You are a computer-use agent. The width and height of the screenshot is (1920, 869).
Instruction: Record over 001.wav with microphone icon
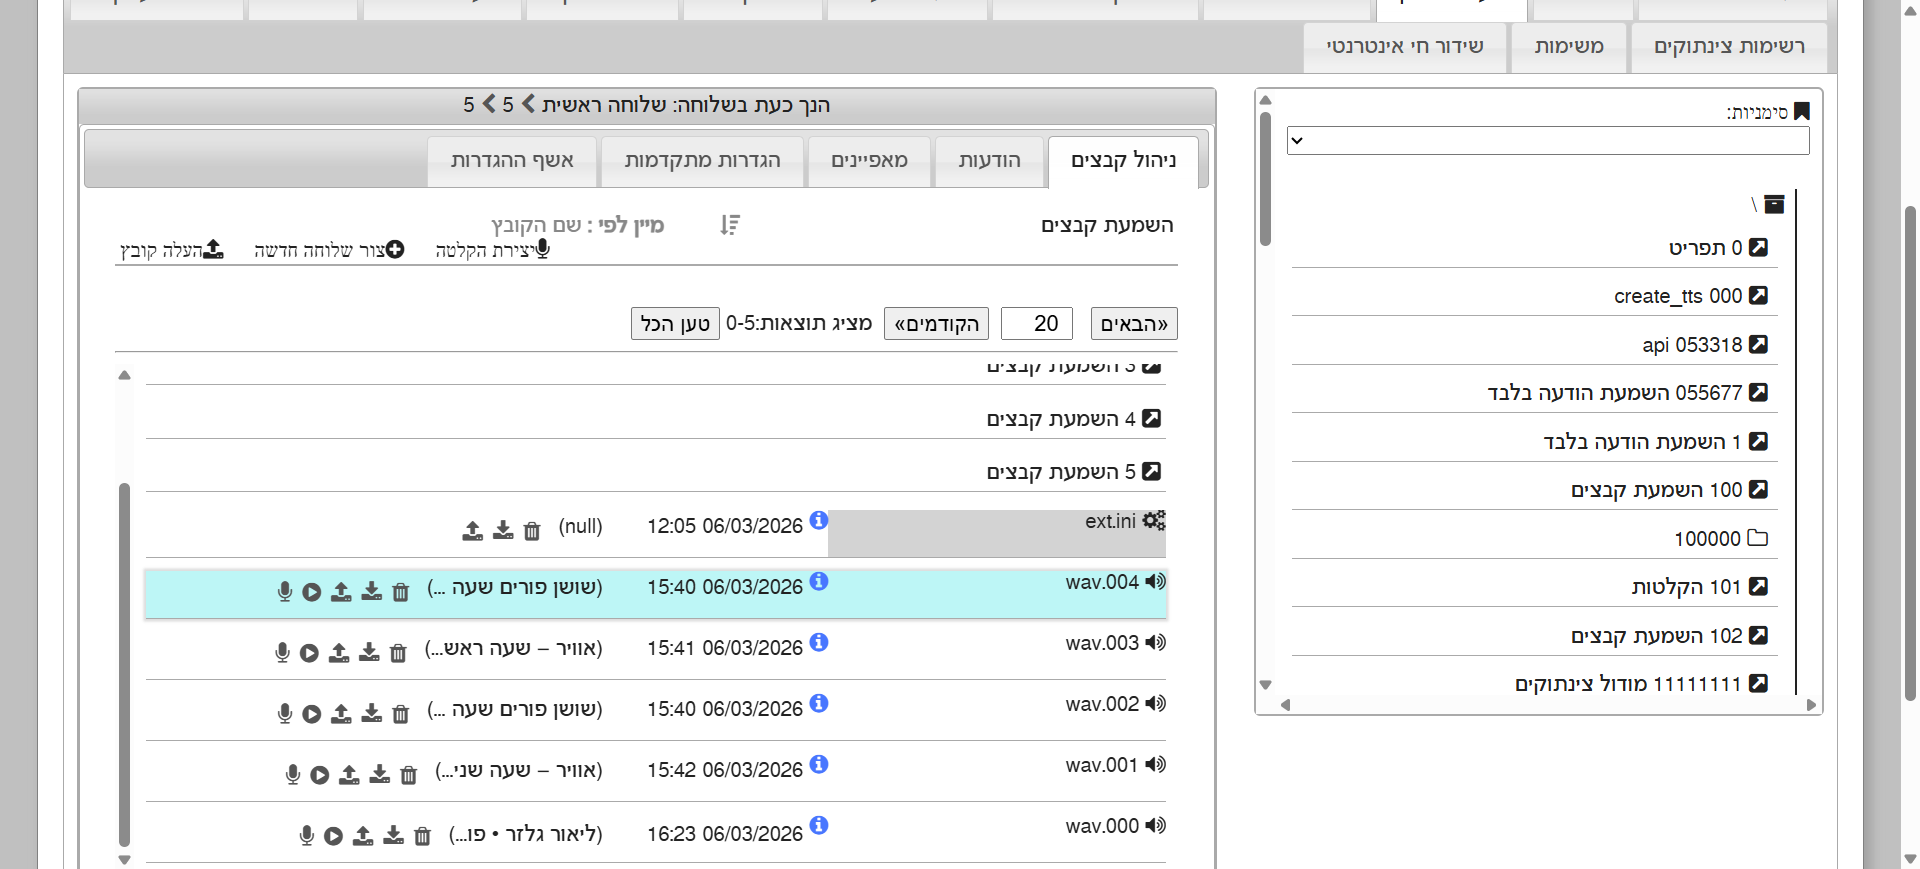point(293,774)
